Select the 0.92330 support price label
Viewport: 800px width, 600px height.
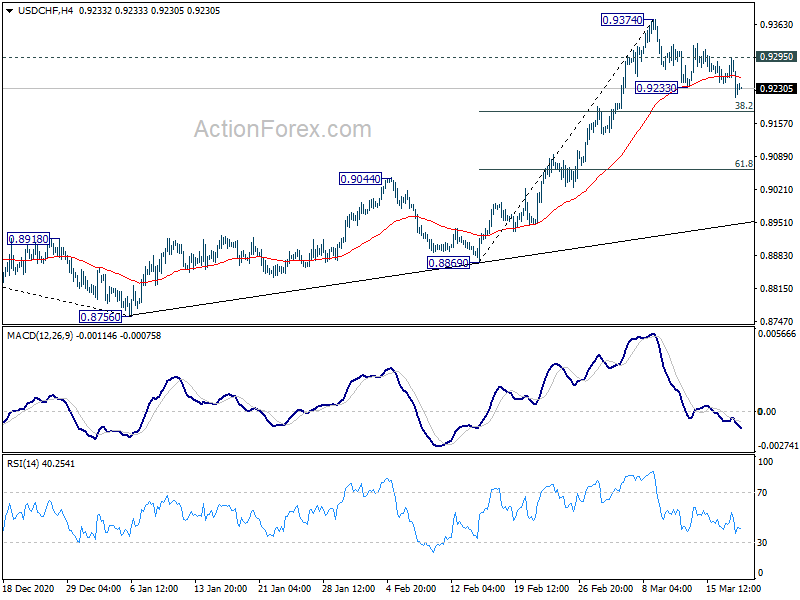657,88
